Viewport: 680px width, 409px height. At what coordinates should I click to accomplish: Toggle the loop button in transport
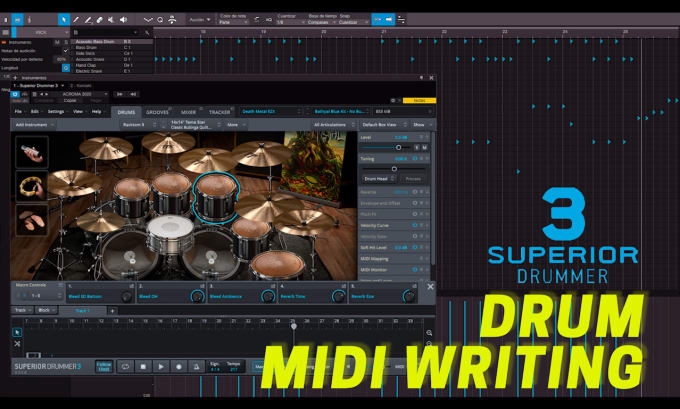pos(125,366)
